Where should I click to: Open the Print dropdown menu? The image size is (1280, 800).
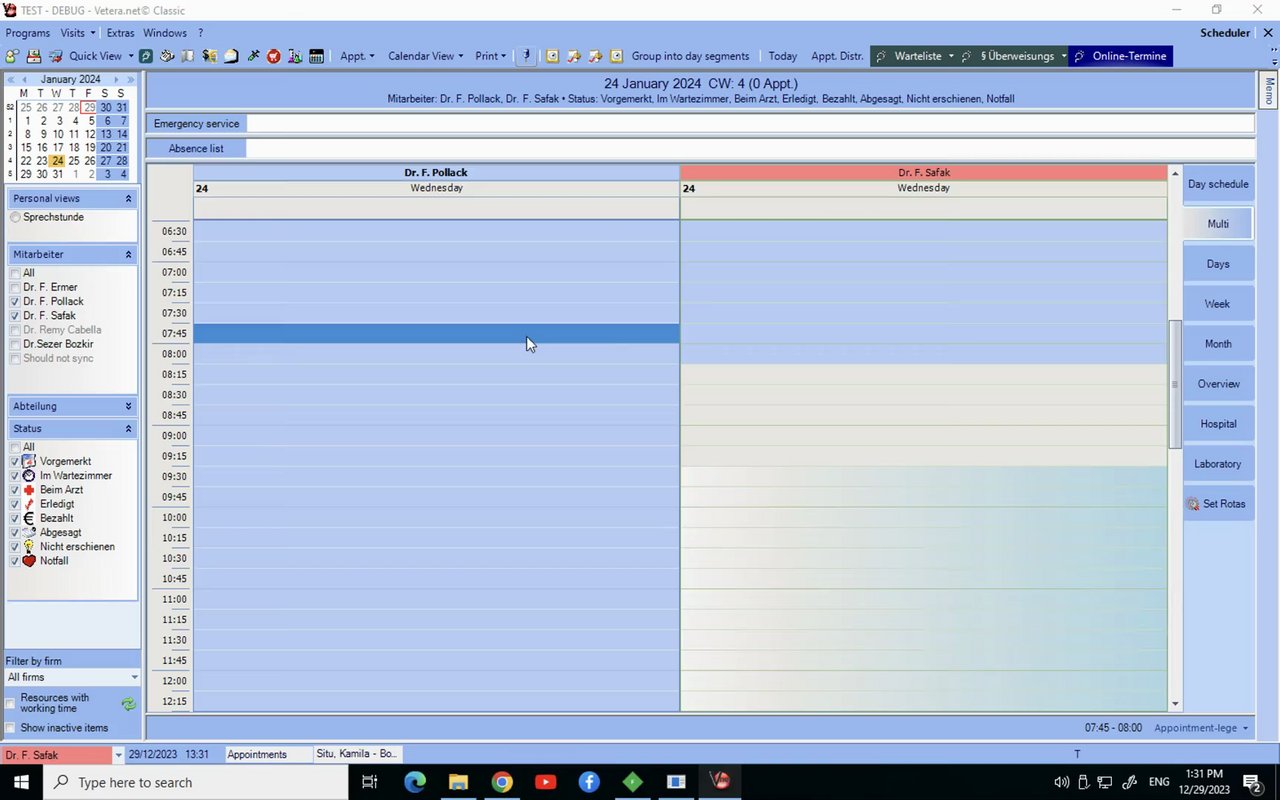click(x=491, y=56)
